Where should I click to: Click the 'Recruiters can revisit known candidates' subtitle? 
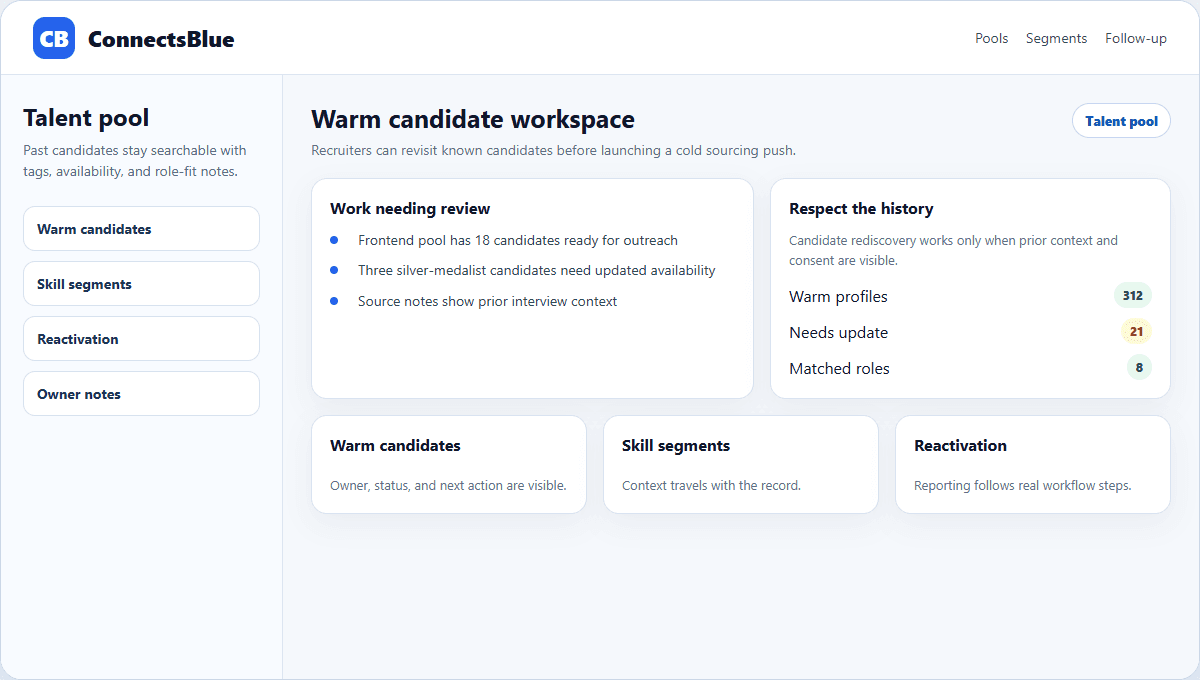pos(553,151)
